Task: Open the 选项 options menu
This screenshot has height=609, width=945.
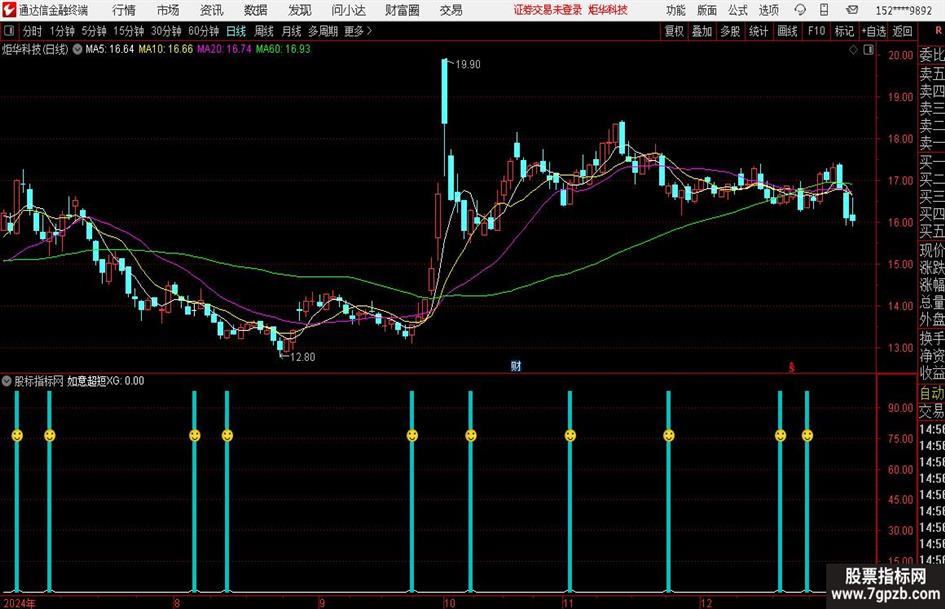Action: point(768,10)
